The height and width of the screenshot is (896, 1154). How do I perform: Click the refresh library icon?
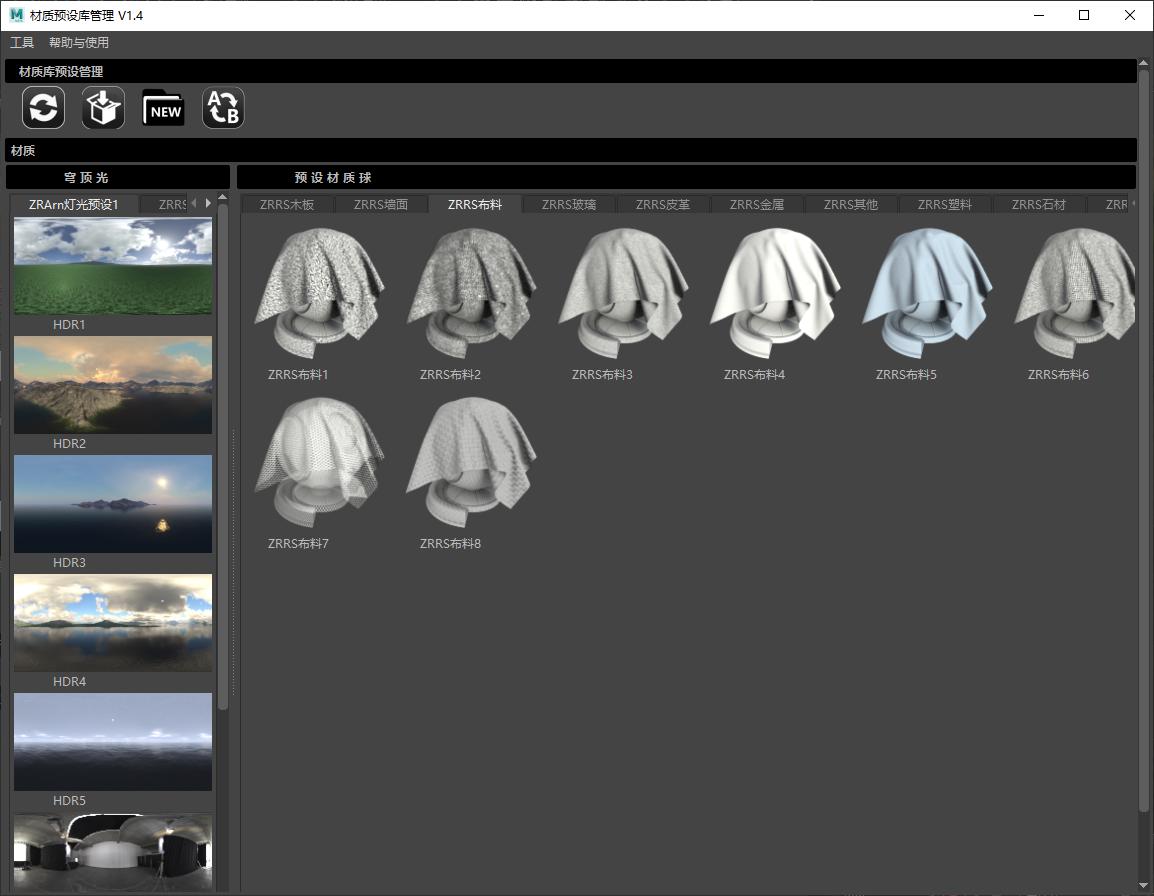pyautogui.click(x=44, y=108)
